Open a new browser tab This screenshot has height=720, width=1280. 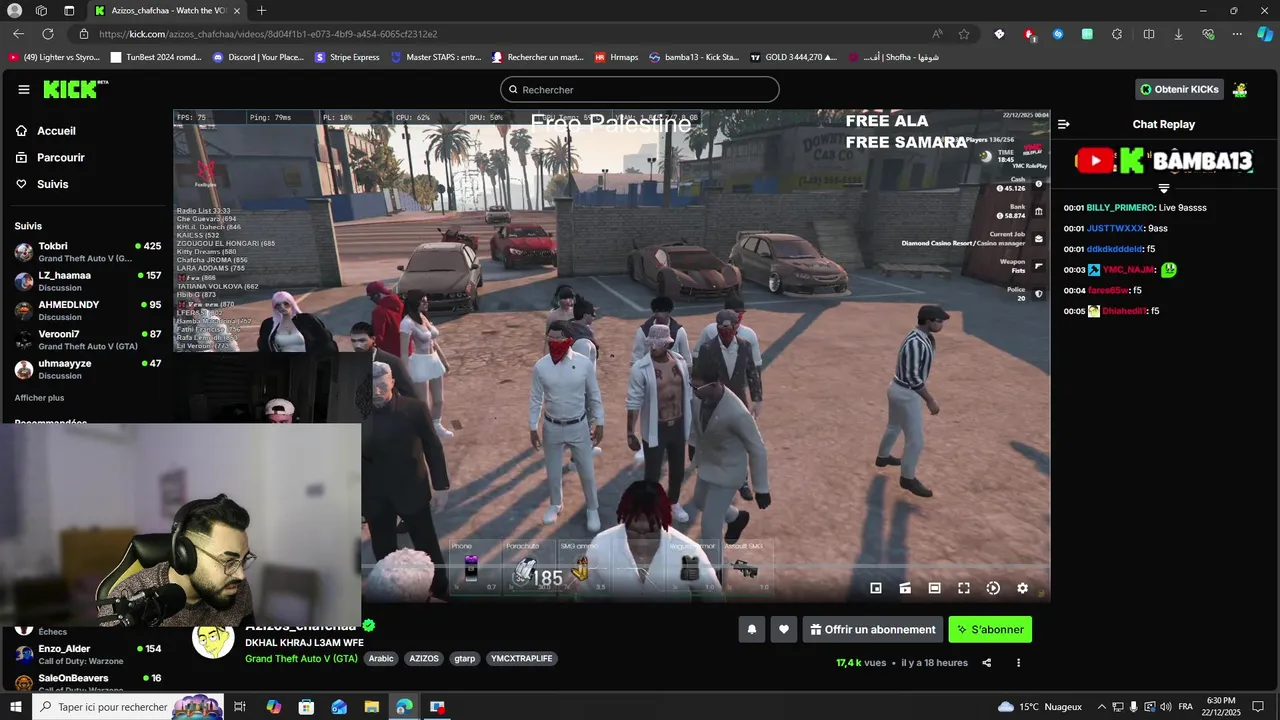coord(261,10)
